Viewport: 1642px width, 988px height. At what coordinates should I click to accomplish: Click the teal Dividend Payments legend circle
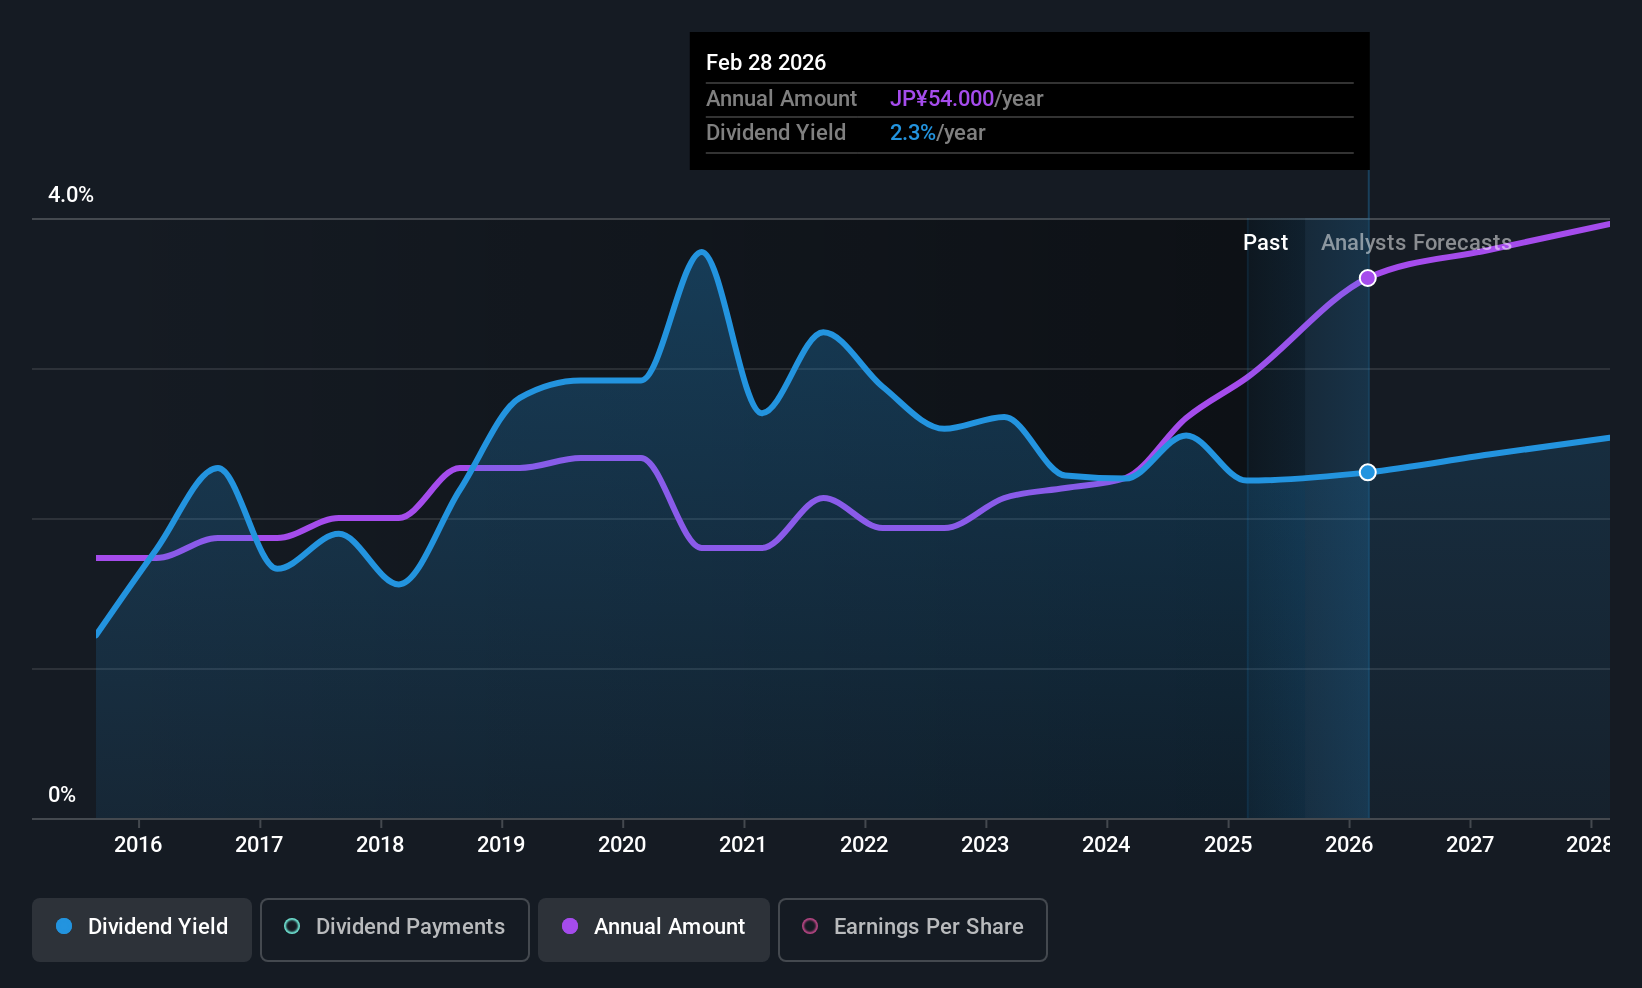click(x=292, y=926)
